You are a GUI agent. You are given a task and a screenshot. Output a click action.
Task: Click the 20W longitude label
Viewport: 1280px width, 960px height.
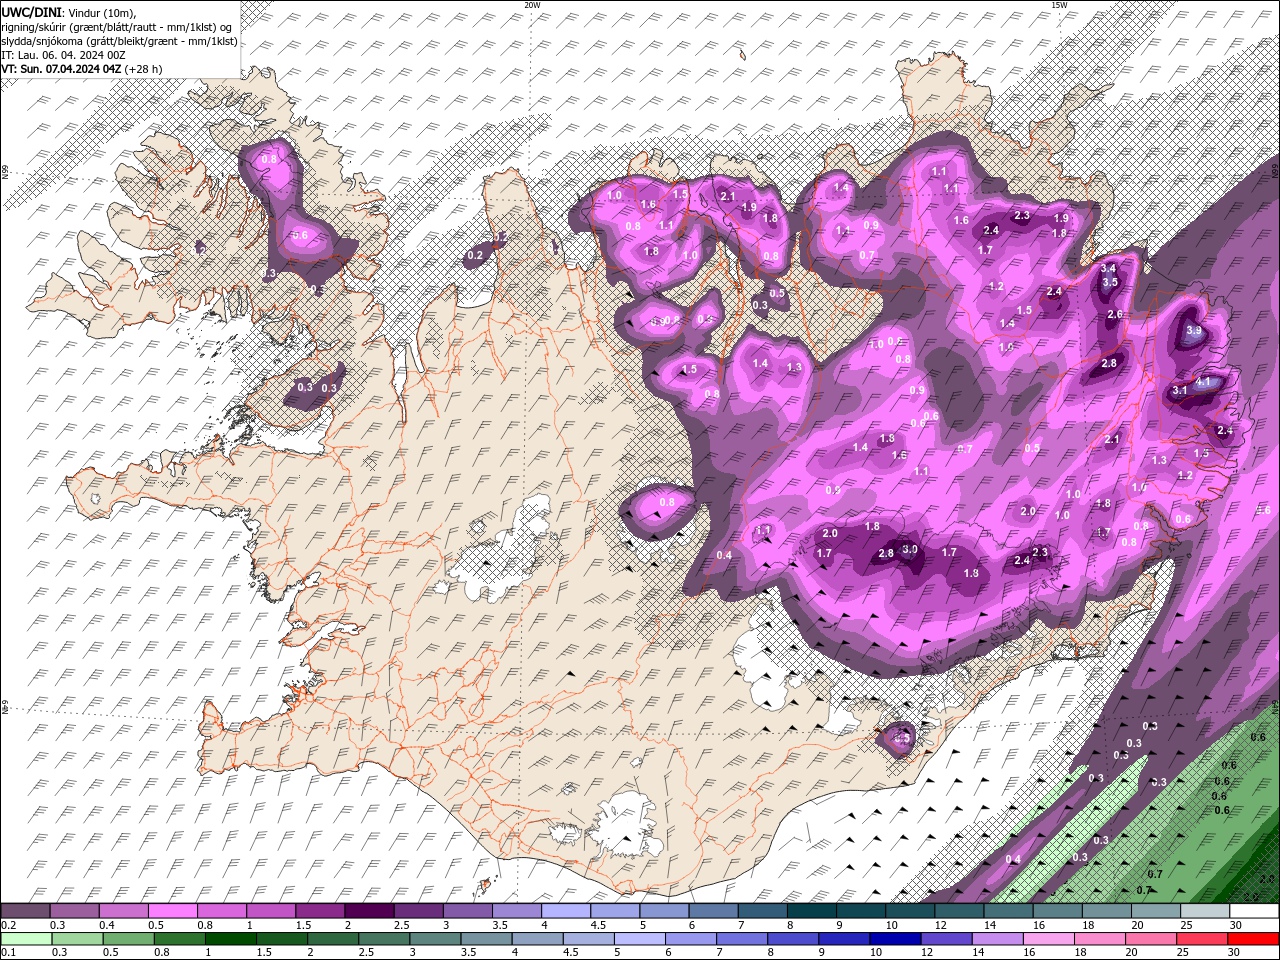pyautogui.click(x=532, y=4)
